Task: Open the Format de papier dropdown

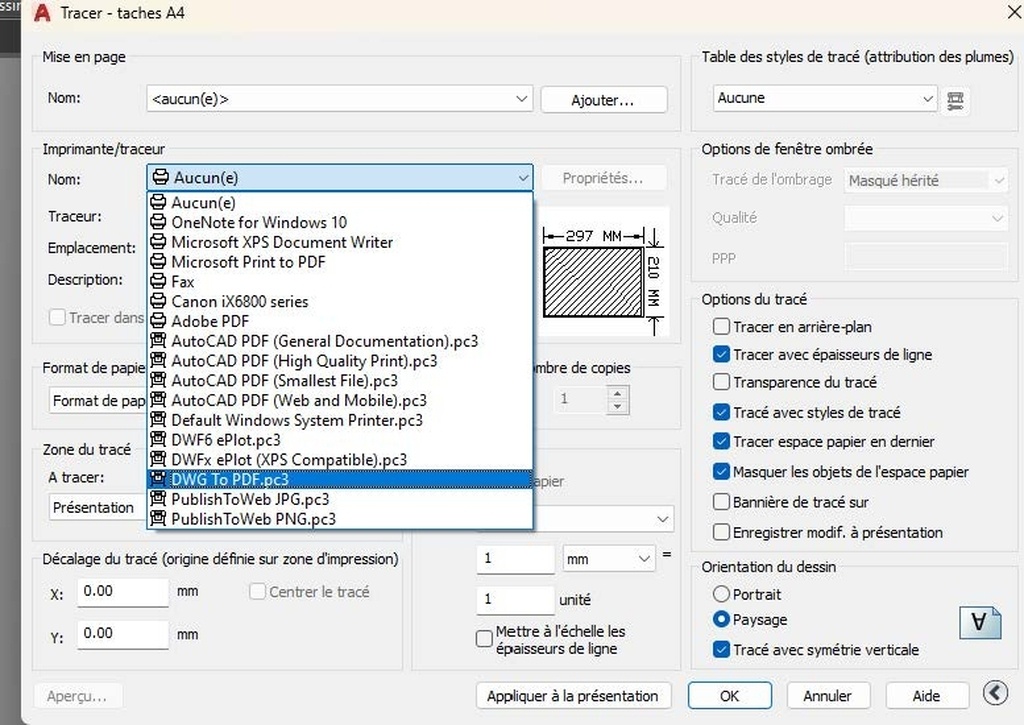Action: point(98,400)
